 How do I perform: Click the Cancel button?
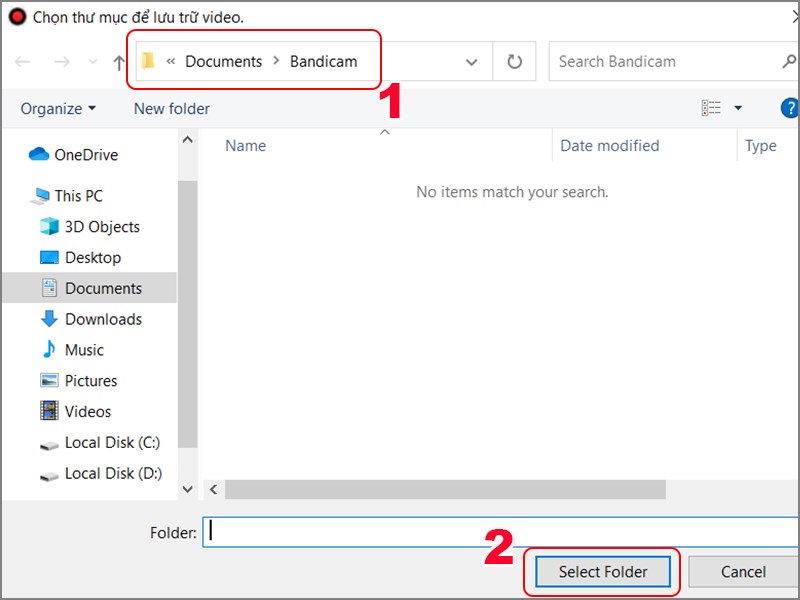click(743, 572)
